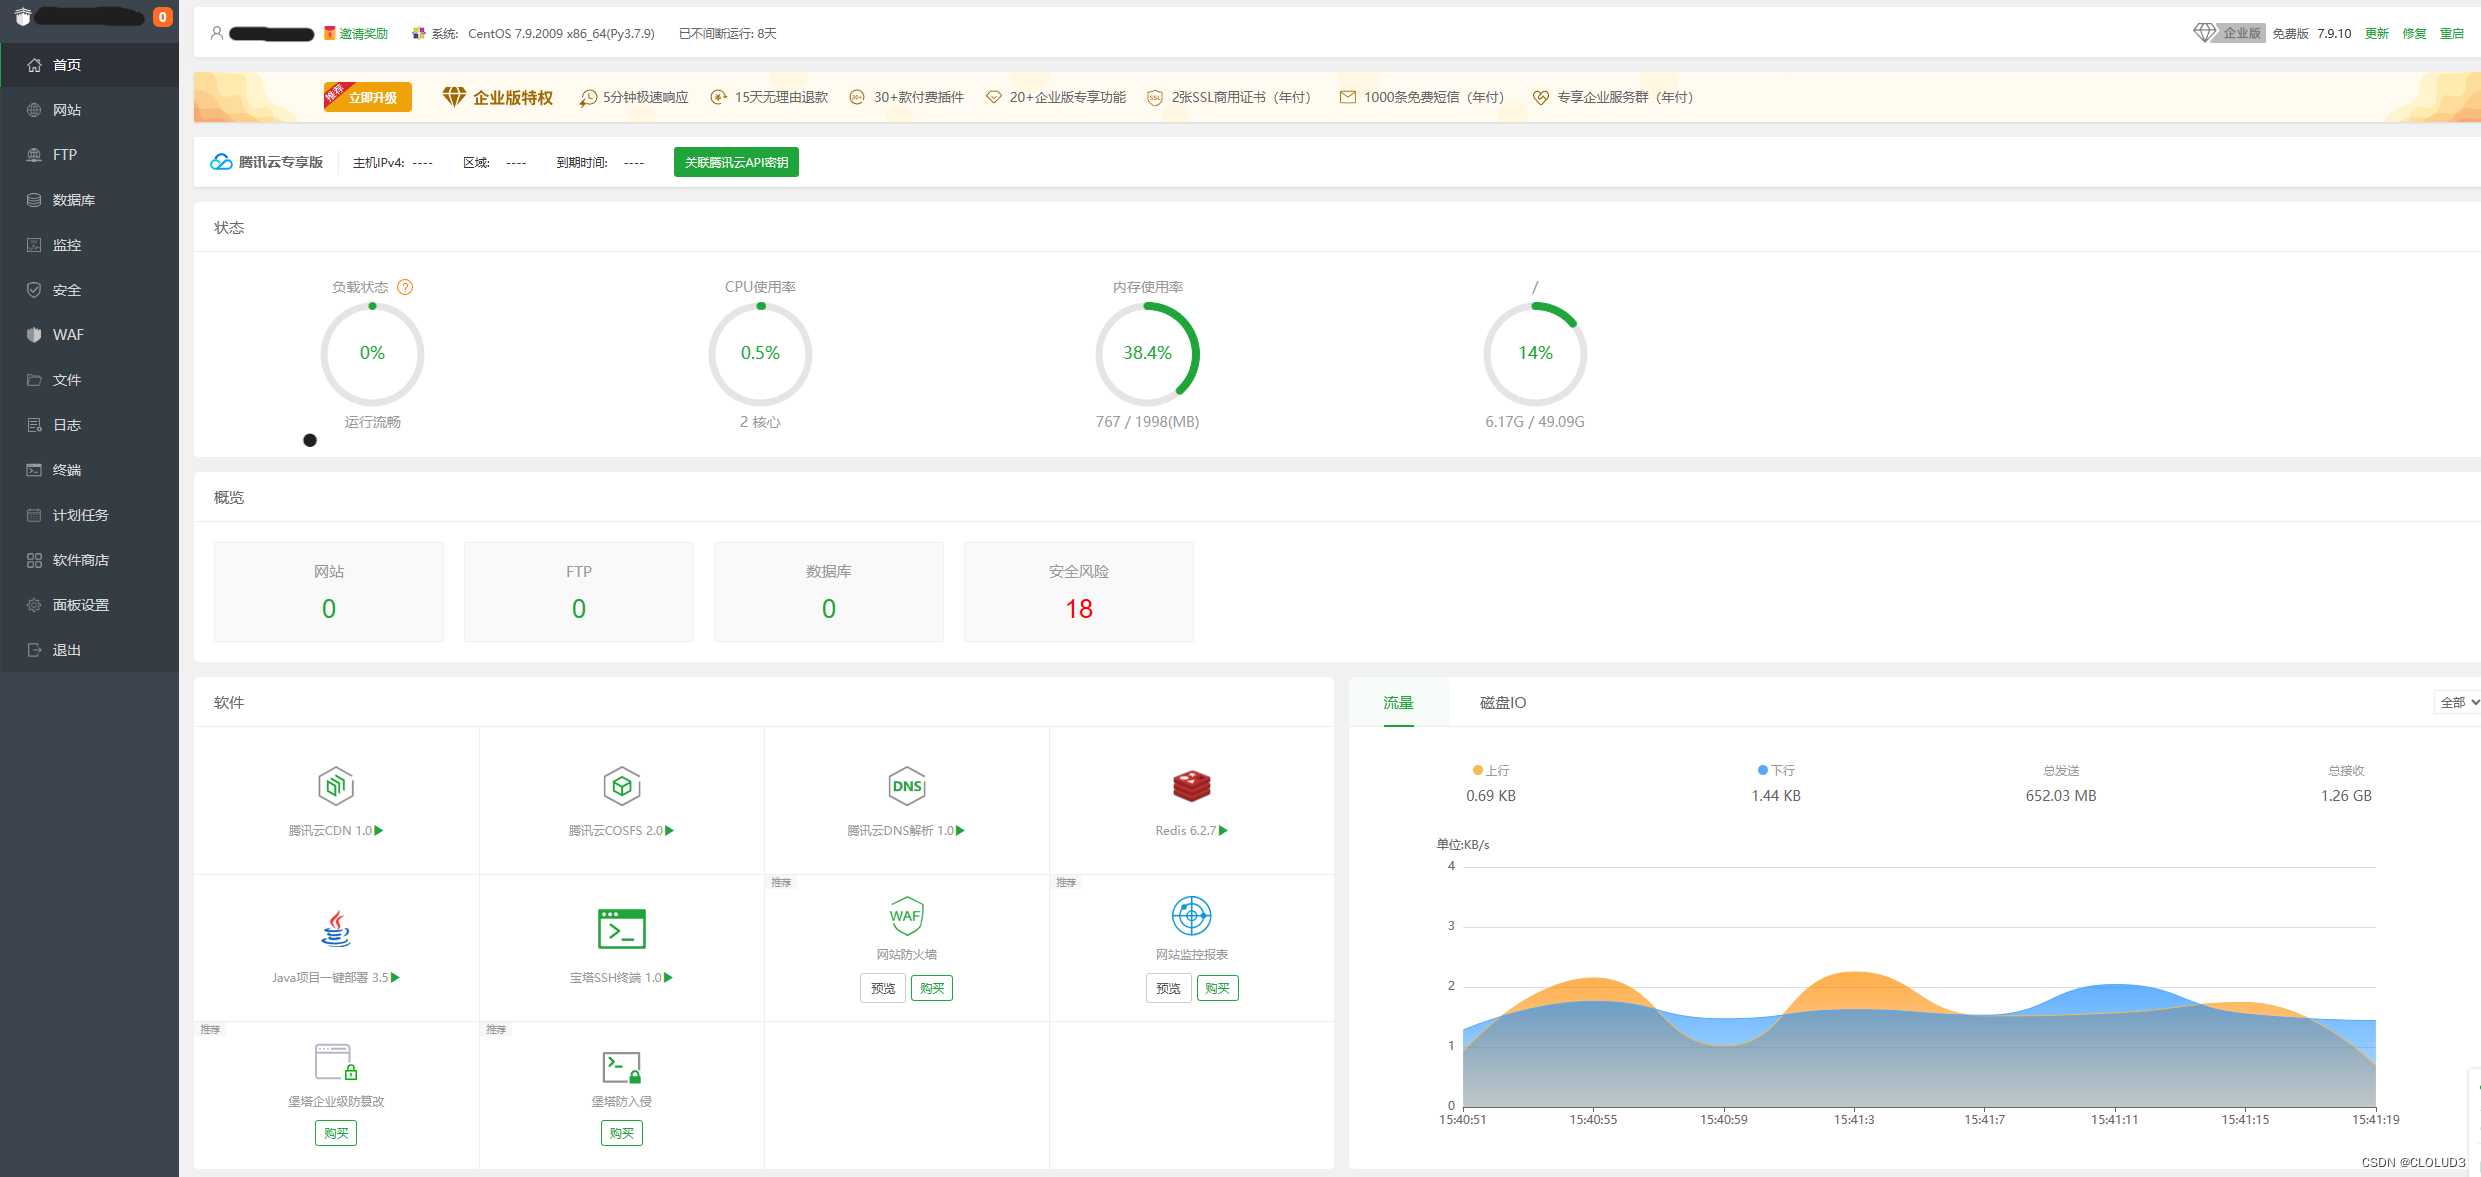2481x1177 pixels.
Task: Toggle the 下行 downstream legend item
Action: 1776,770
